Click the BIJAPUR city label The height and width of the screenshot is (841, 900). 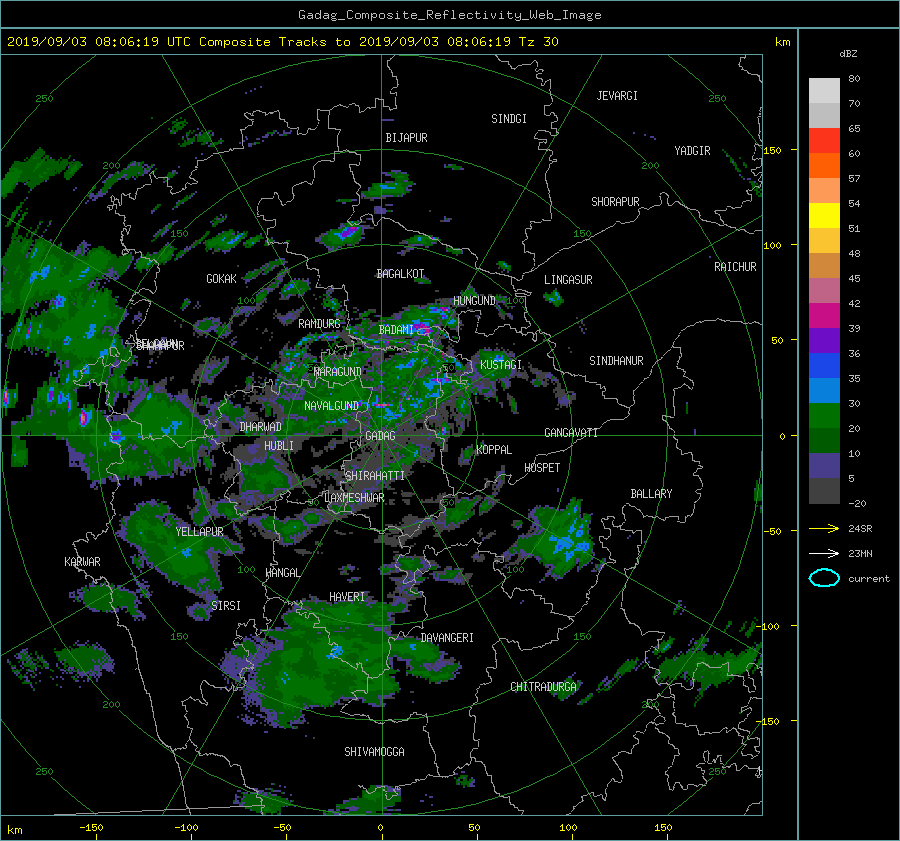[x=406, y=138]
